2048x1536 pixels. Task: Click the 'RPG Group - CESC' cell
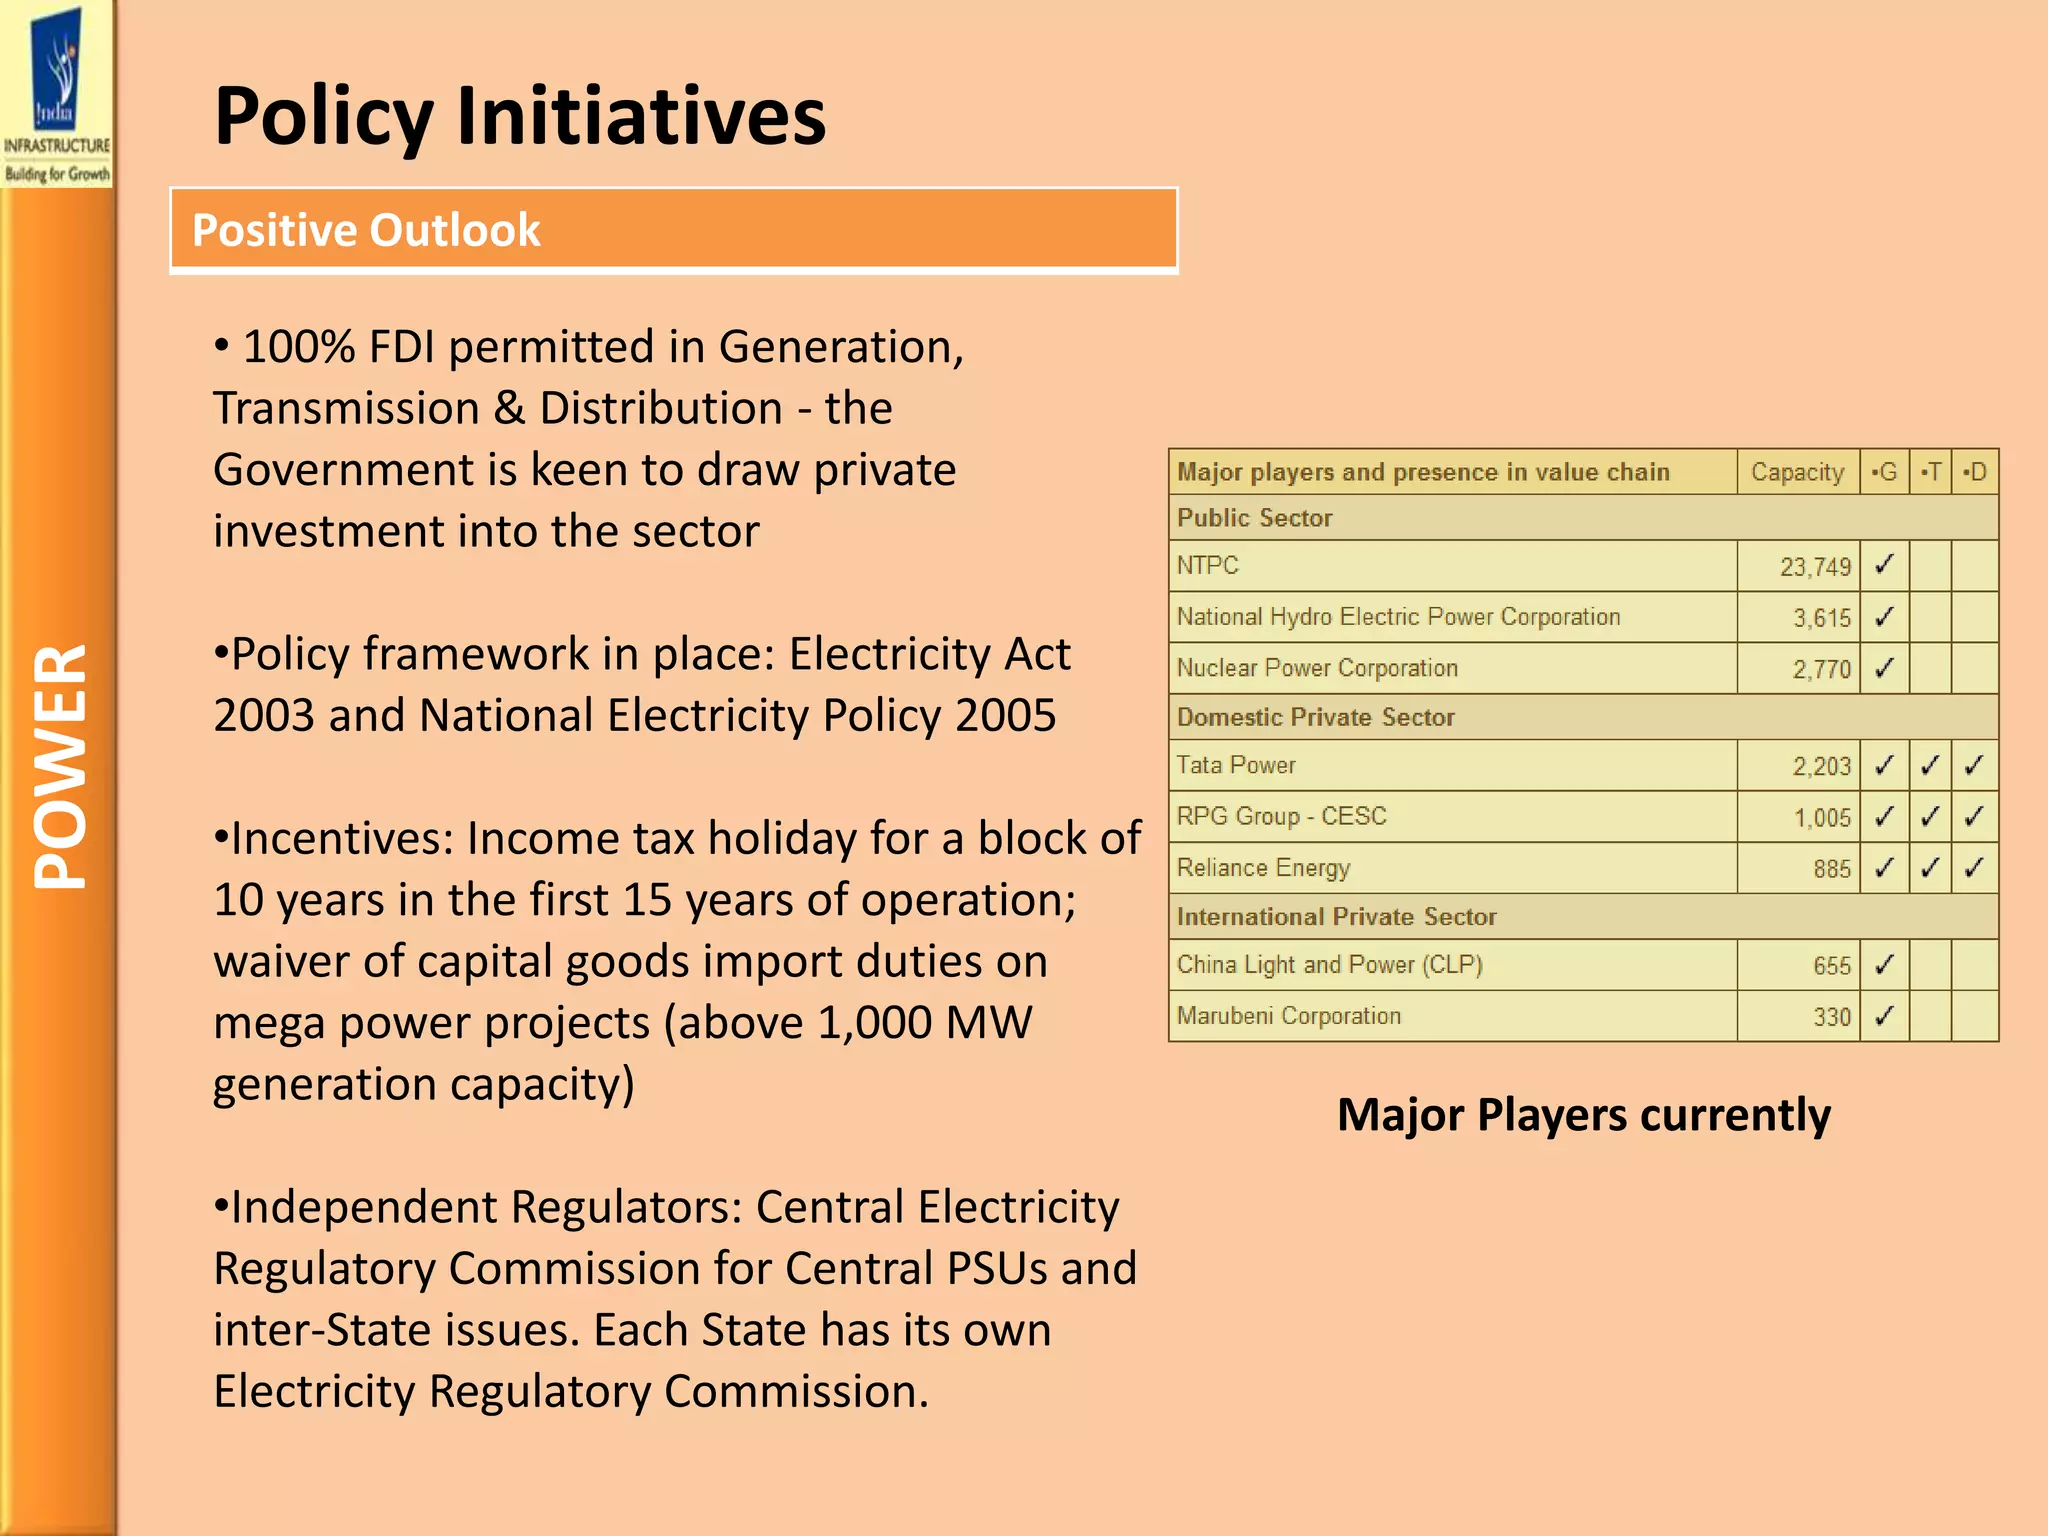tap(1453, 816)
